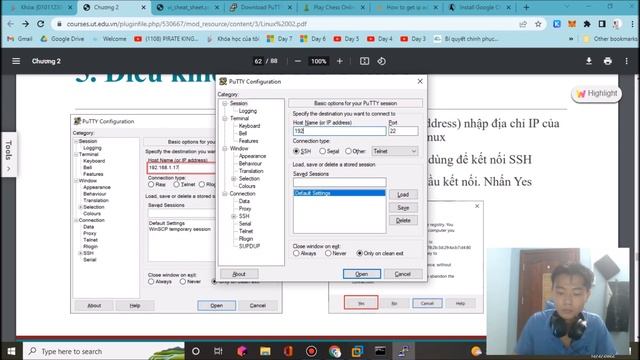Collapse the Window tree node
This screenshot has height=360, width=640.
tap(225, 149)
